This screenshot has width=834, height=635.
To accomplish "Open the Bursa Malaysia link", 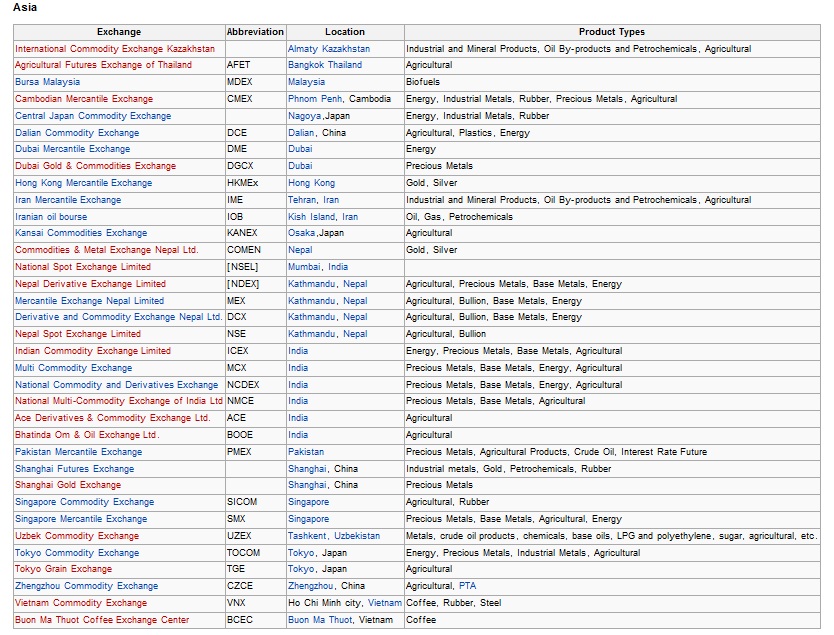I will click(x=47, y=82).
